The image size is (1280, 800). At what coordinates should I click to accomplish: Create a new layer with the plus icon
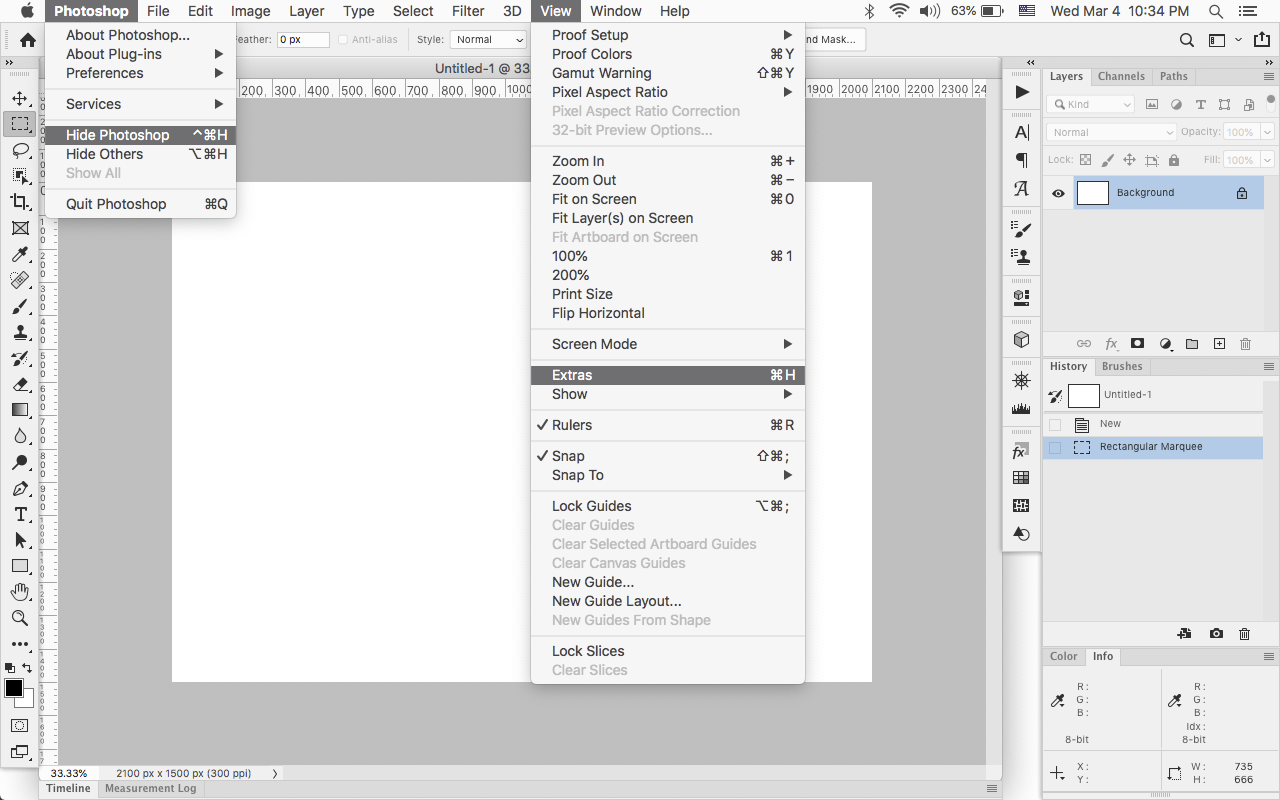coord(1219,344)
